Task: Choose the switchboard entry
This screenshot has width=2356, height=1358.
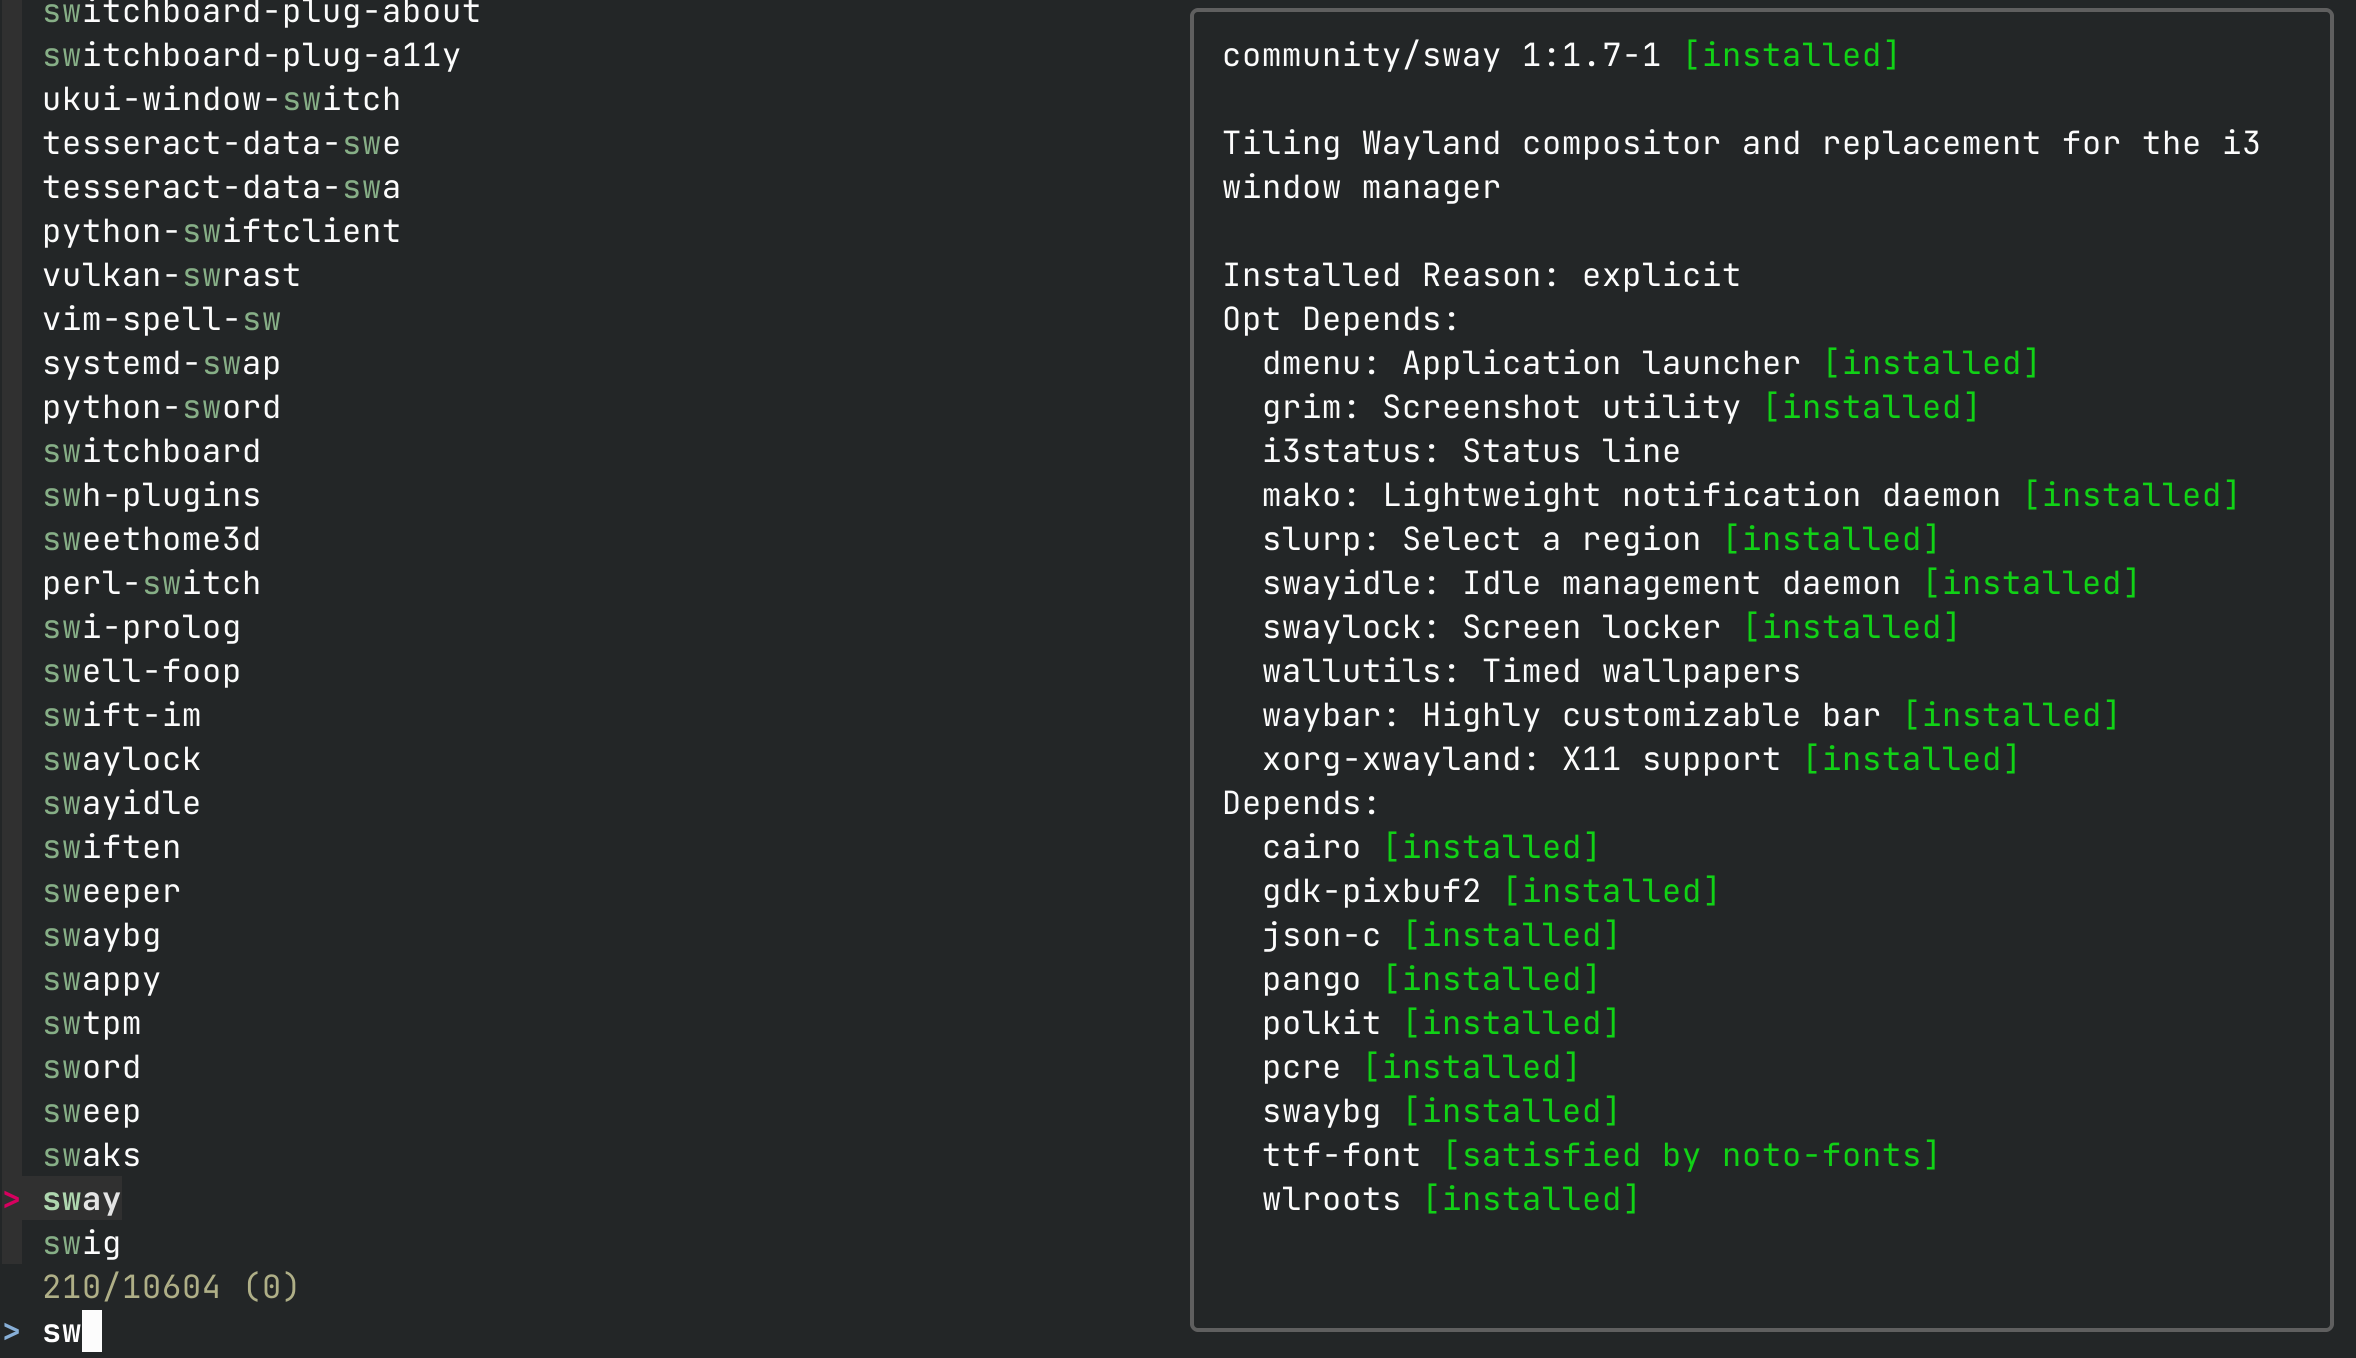Action: coord(151,451)
